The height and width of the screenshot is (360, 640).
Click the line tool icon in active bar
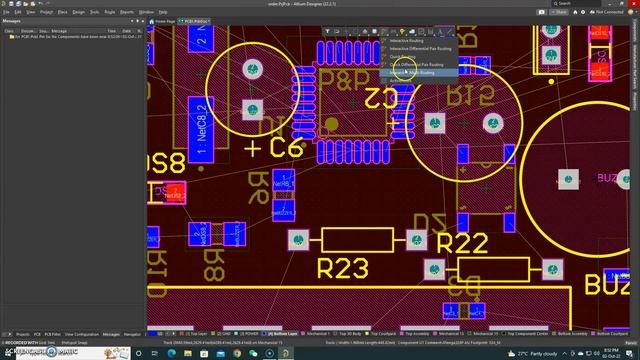(x=449, y=31)
